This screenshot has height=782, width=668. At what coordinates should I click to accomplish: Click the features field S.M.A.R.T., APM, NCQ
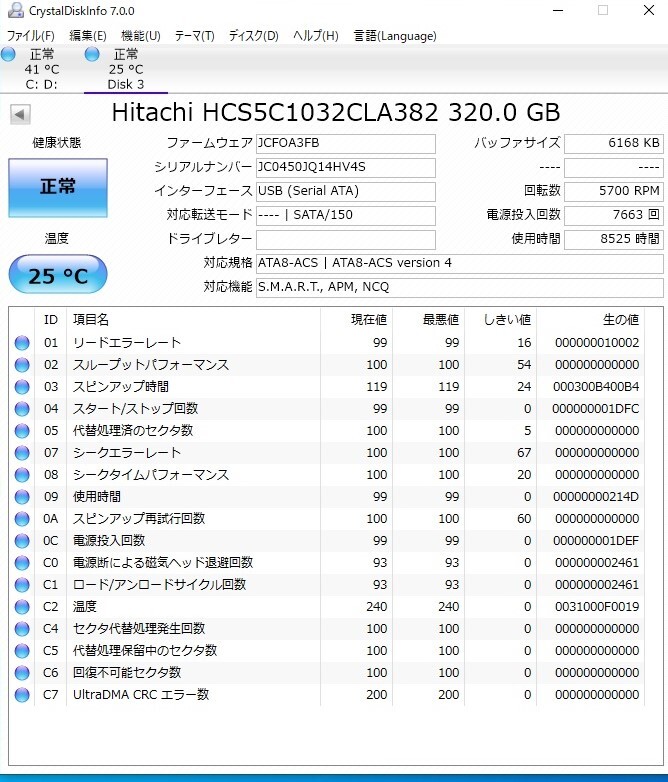(460, 287)
